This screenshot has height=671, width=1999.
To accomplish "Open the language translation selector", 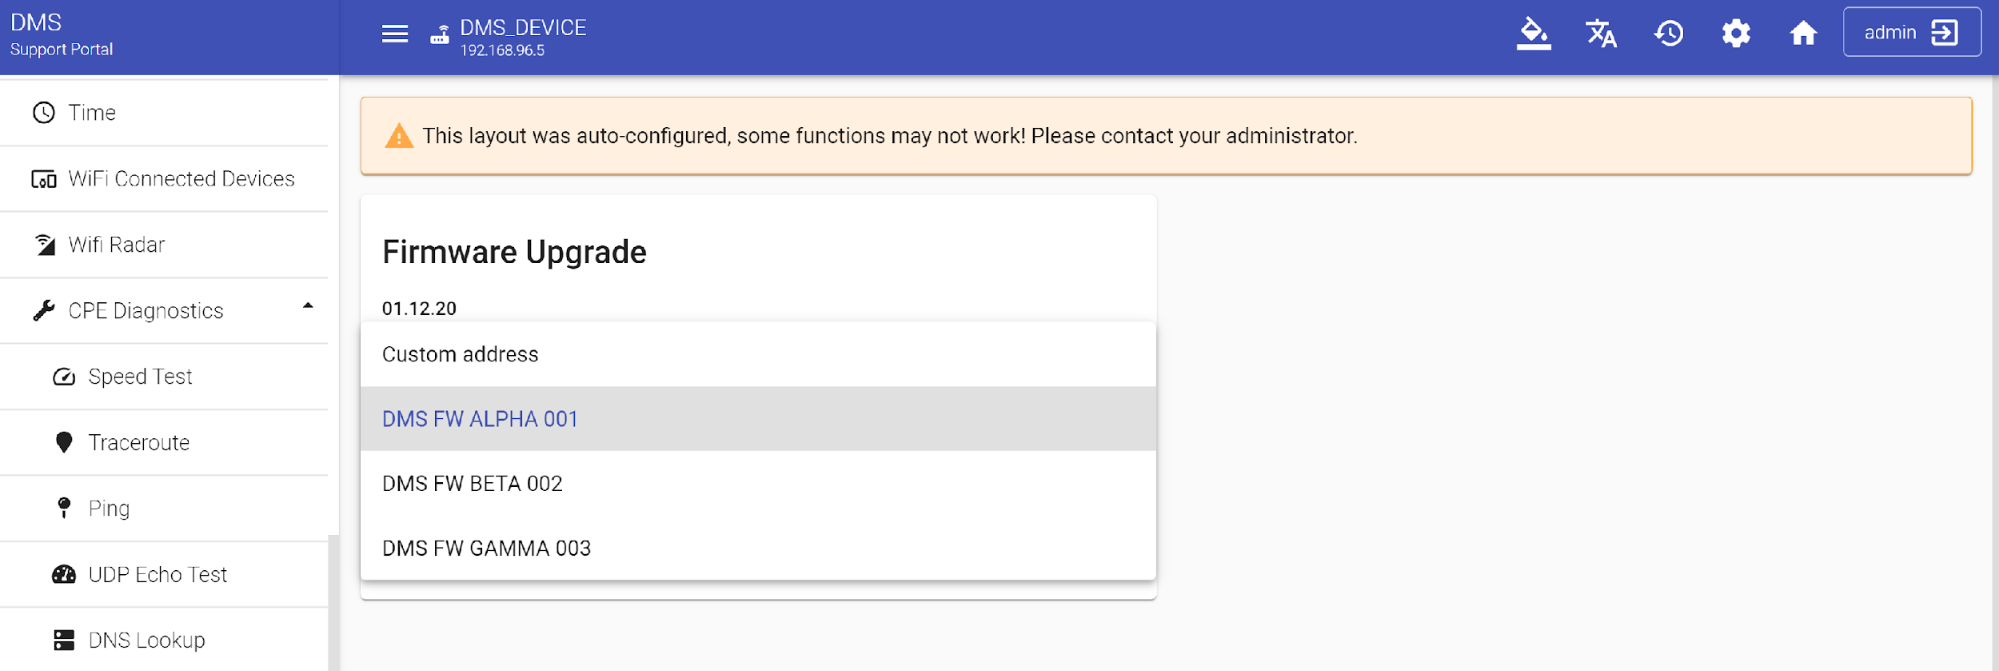I will click(x=1601, y=33).
